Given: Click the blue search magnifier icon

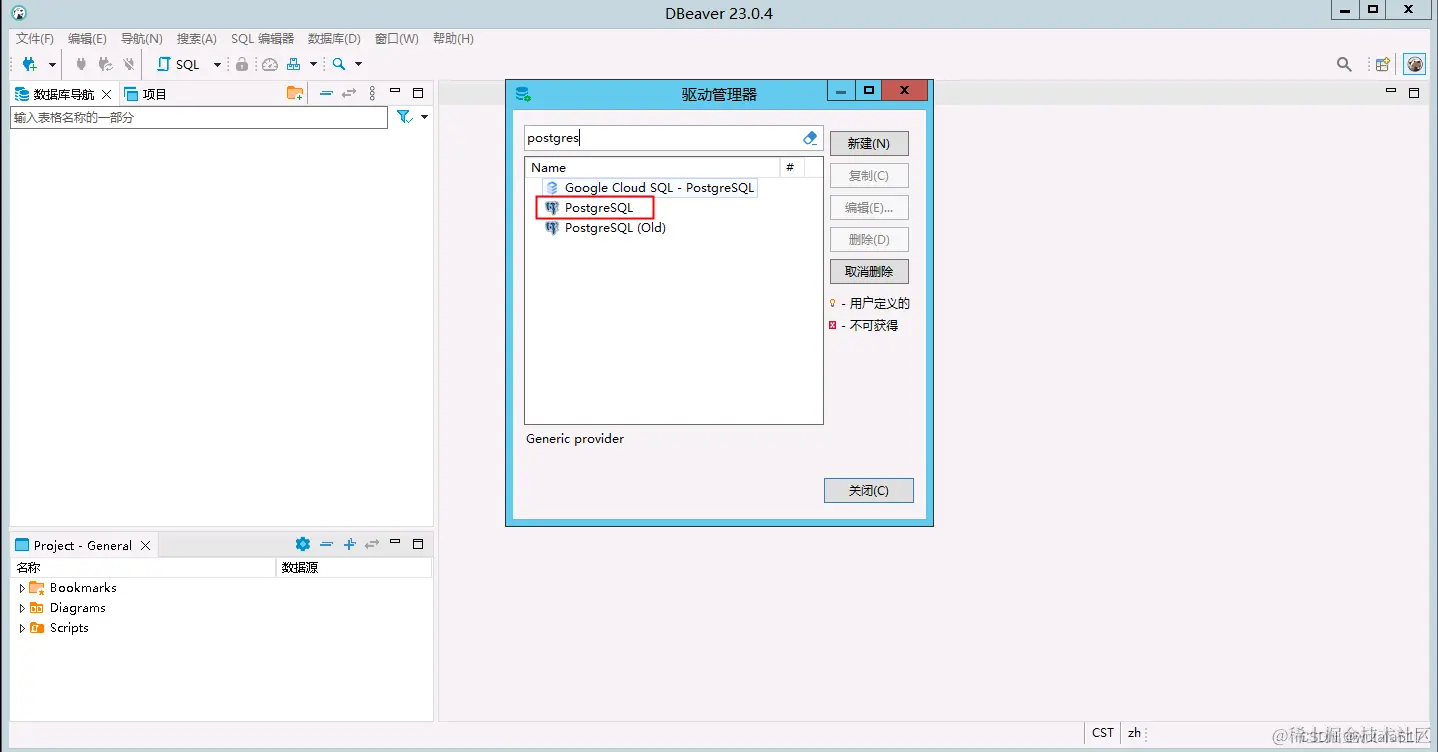Looking at the screenshot, I should tap(339, 64).
